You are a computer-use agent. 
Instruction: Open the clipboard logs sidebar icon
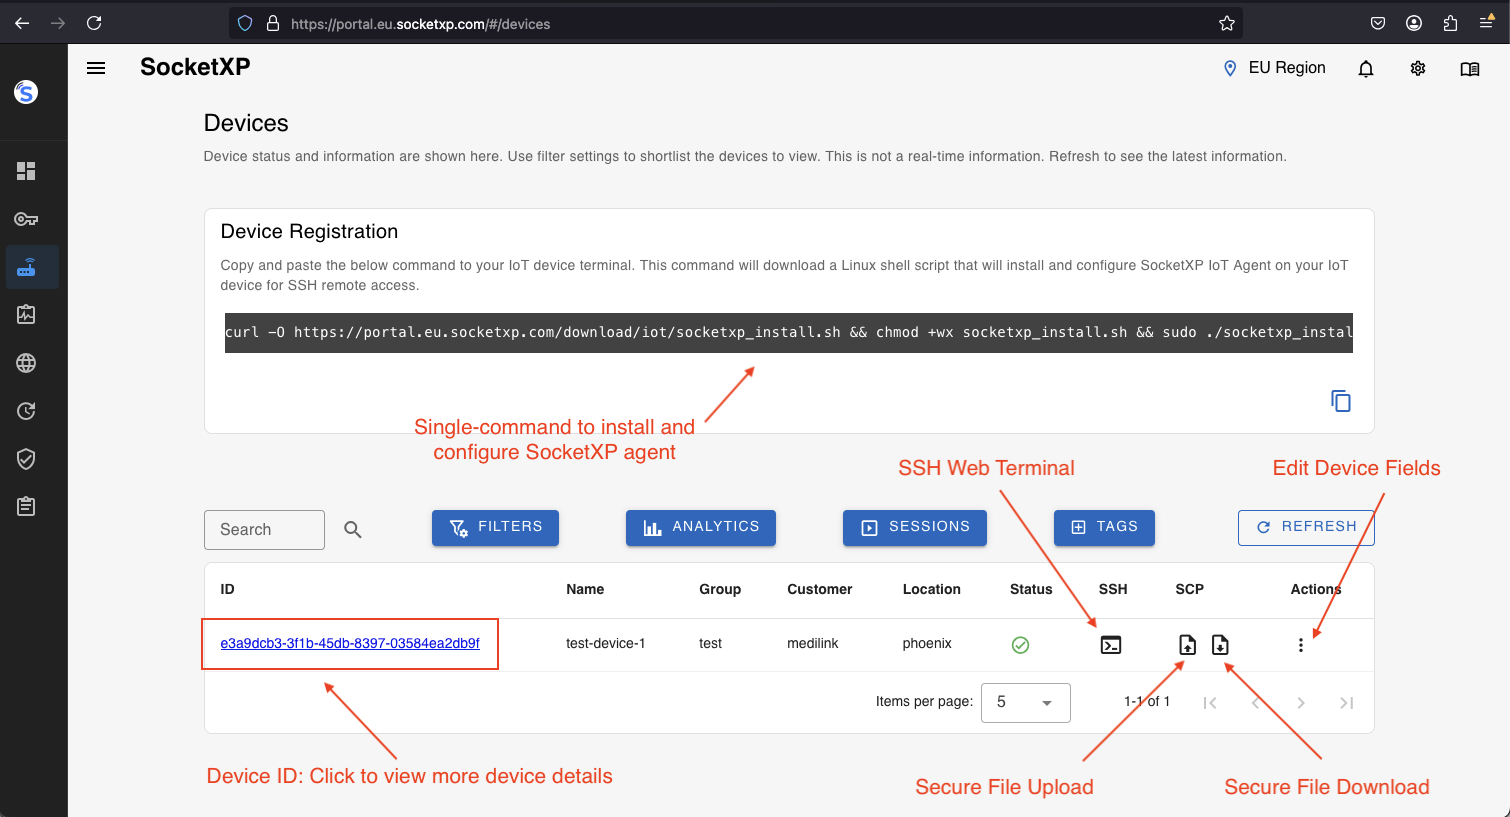pos(26,506)
